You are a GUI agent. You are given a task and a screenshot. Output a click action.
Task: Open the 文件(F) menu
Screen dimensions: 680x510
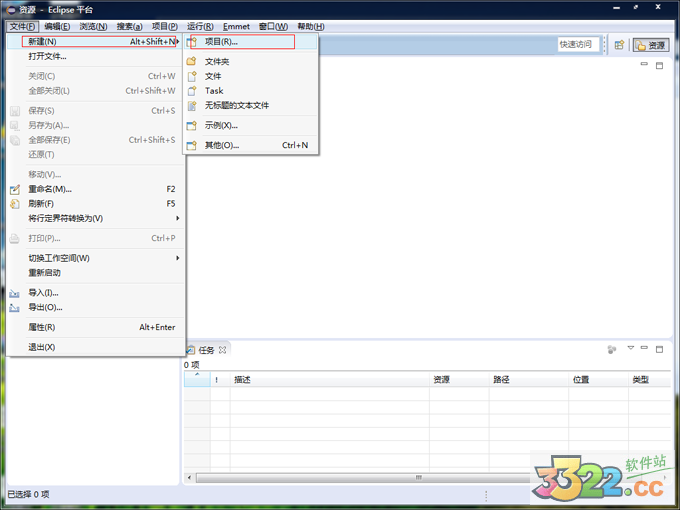point(23,26)
